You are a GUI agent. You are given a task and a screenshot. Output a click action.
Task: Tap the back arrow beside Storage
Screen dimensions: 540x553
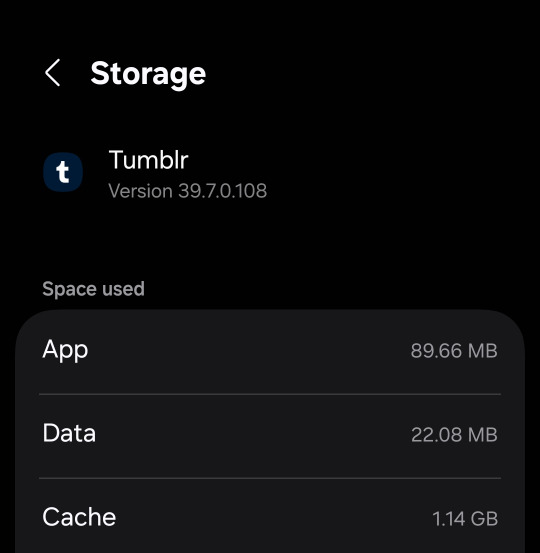click(53, 73)
